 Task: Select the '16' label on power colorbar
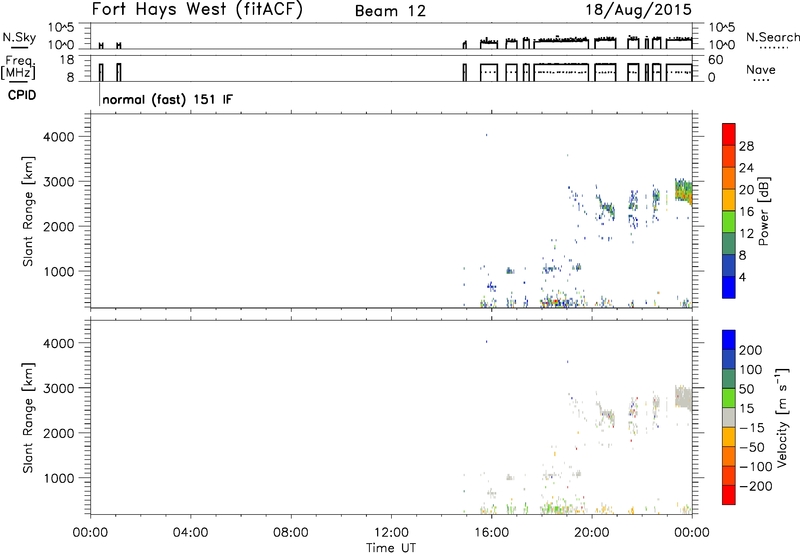[x=746, y=212]
